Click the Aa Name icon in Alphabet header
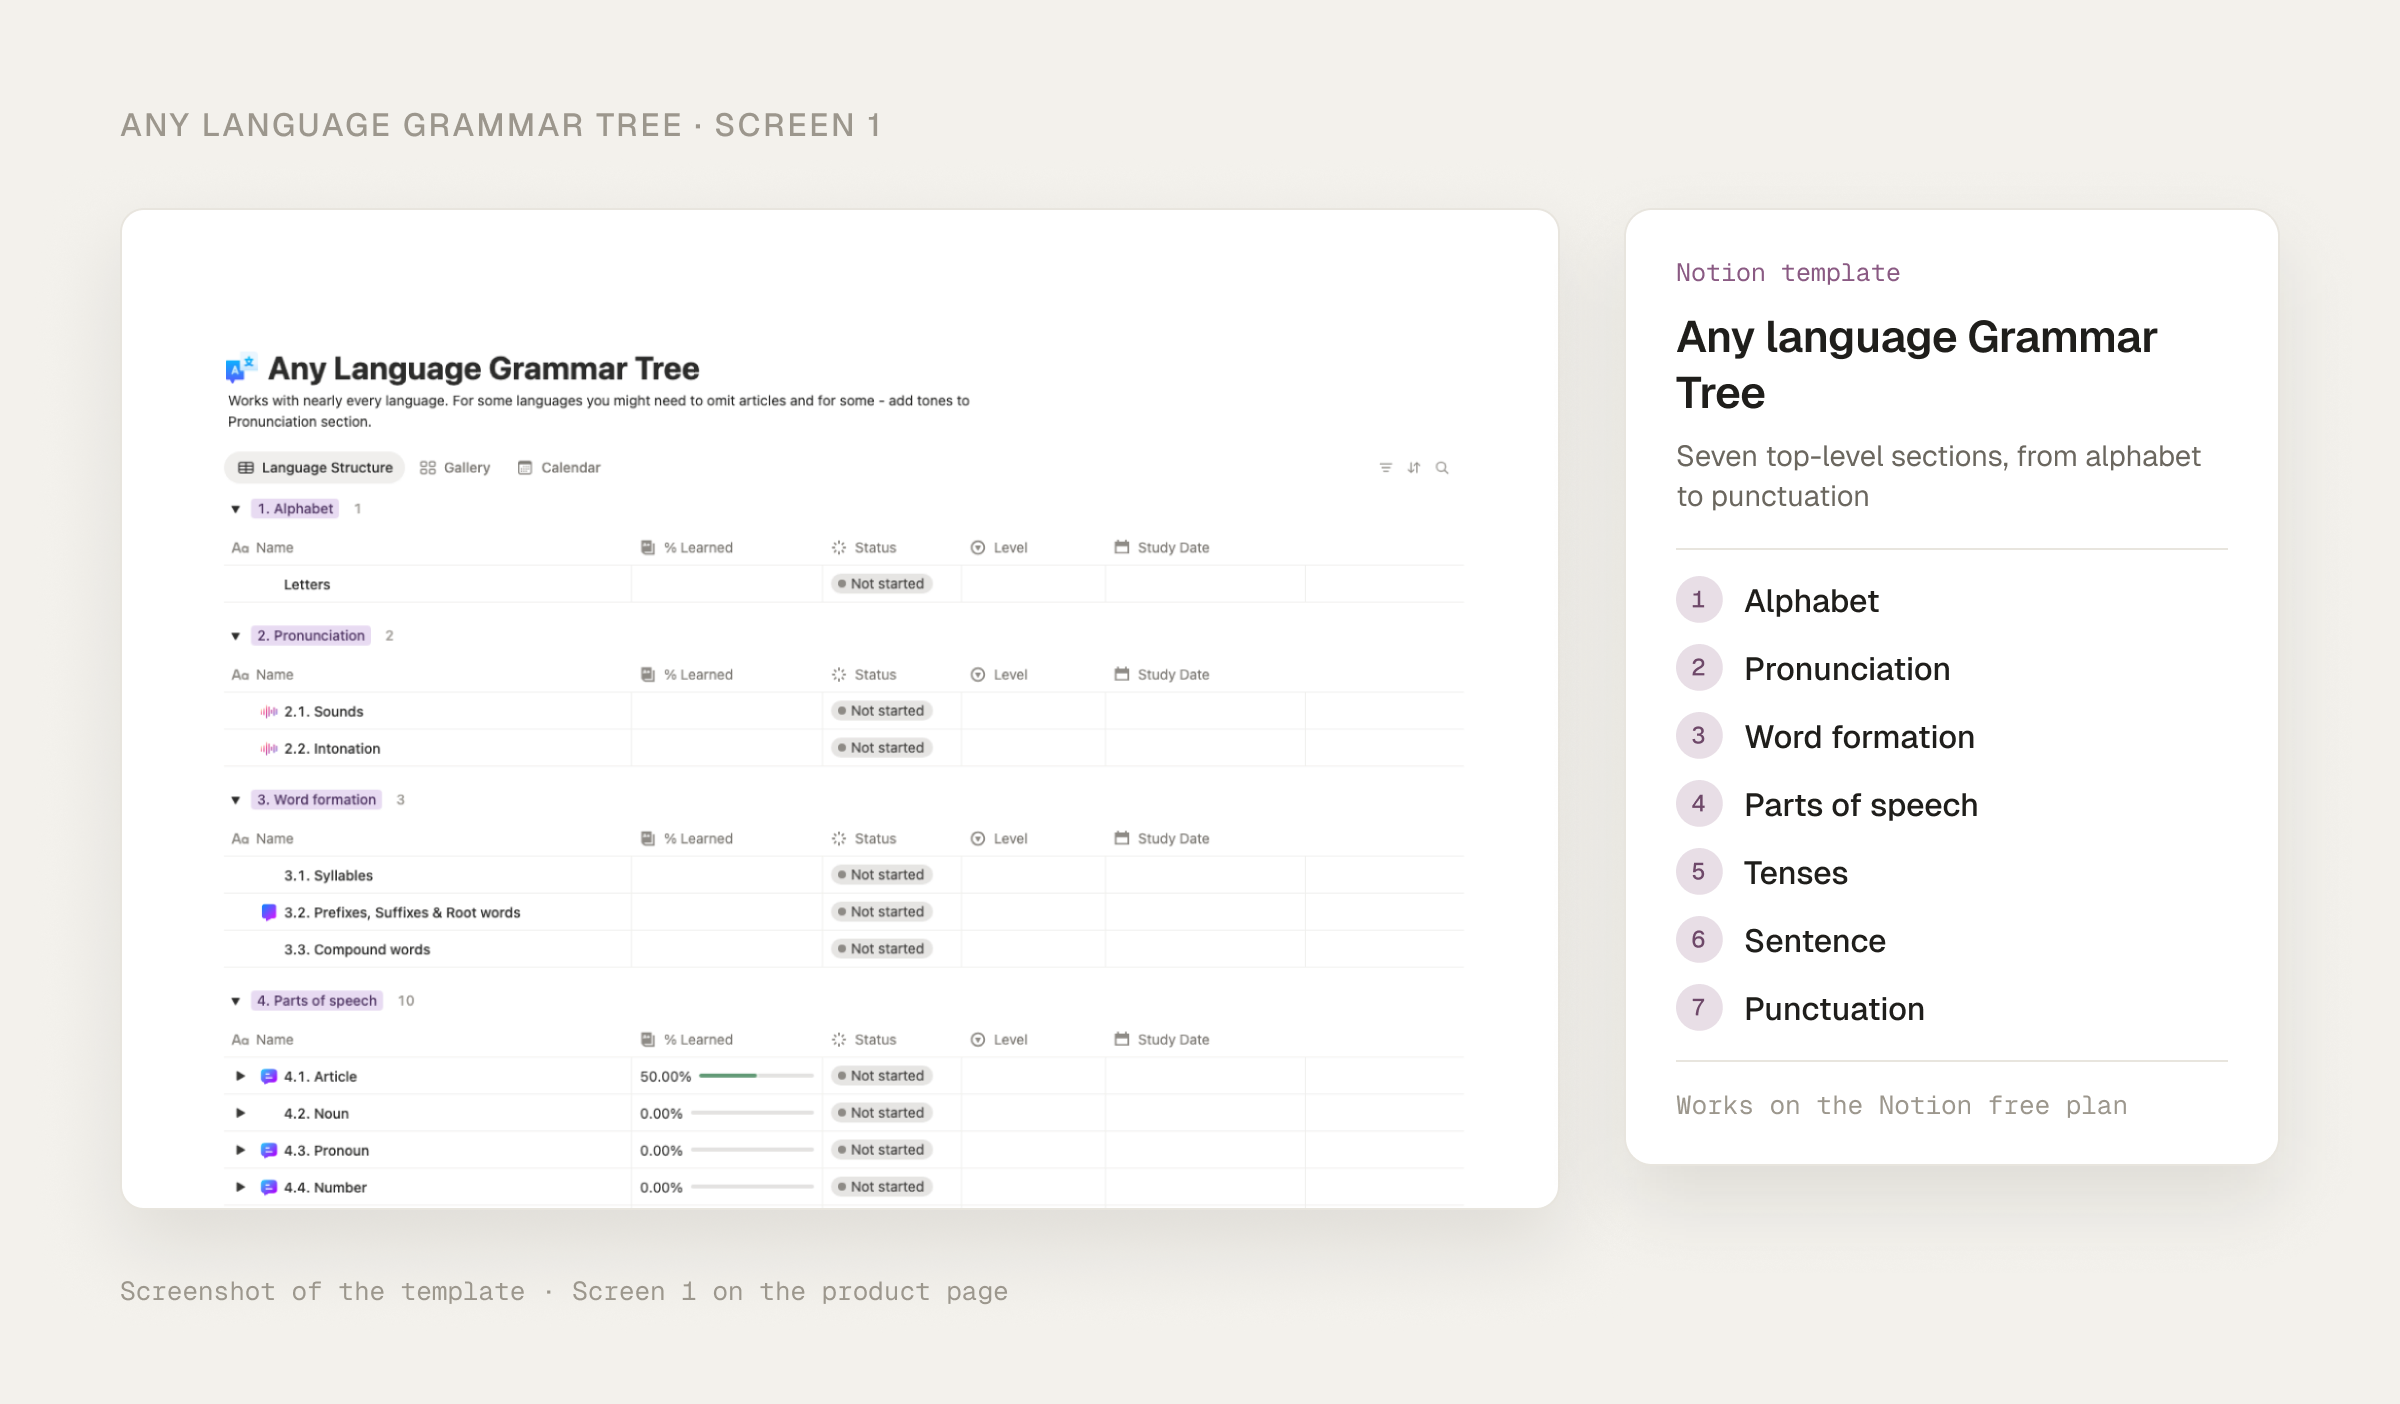This screenshot has width=2400, height=1404. click(x=240, y=547)
